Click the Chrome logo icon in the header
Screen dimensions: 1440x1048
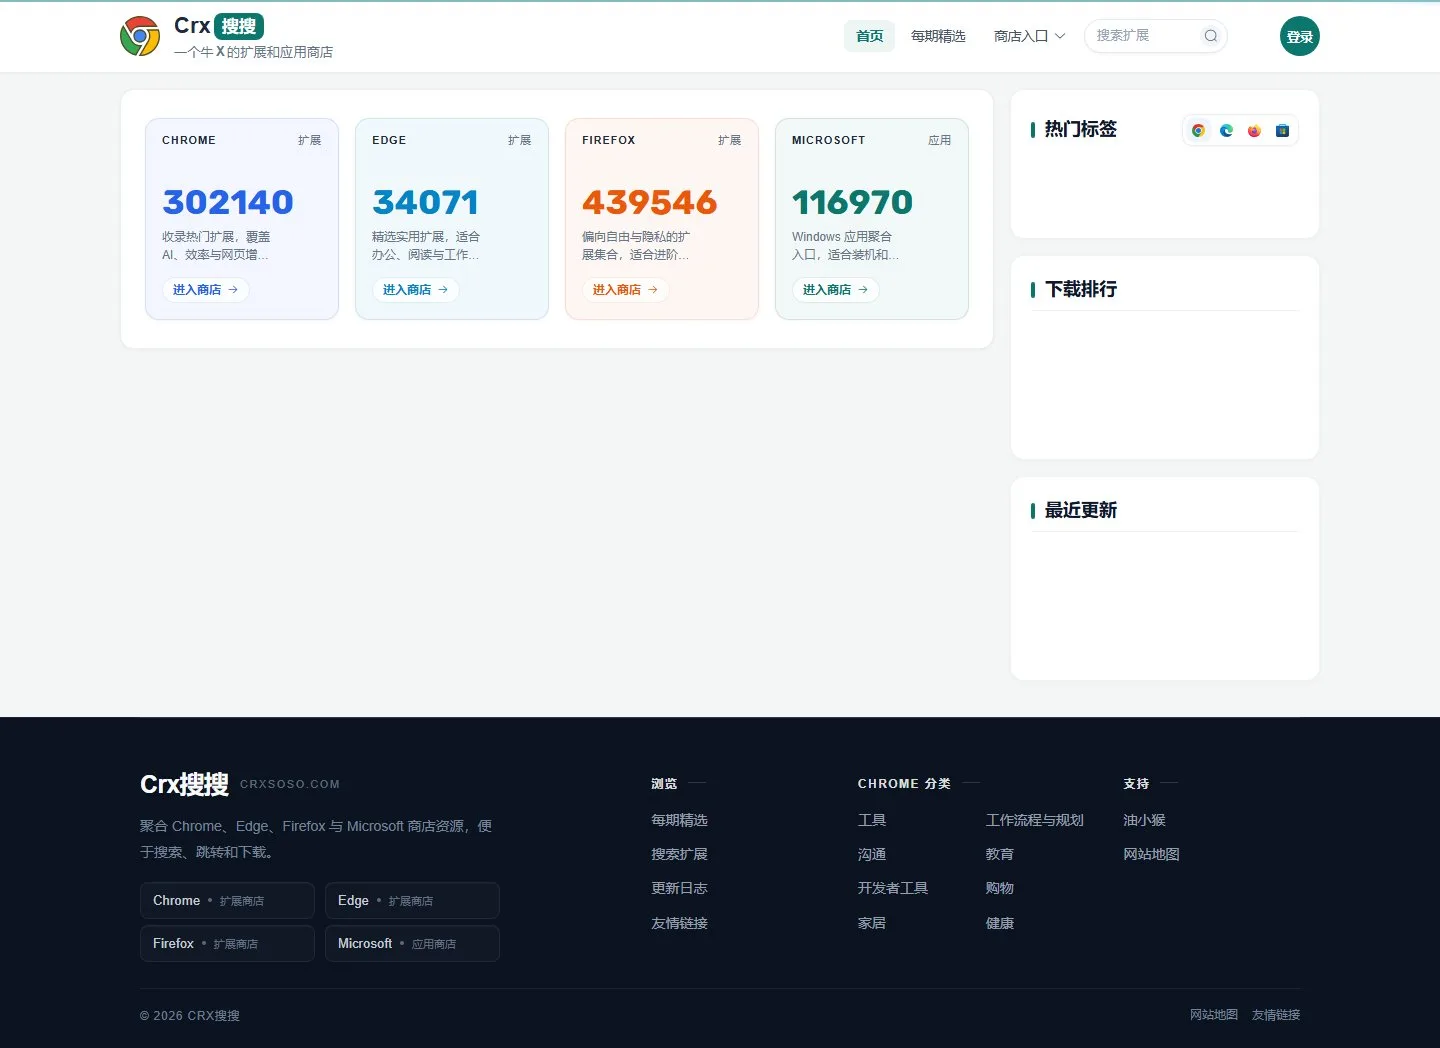click(x=140, y=36)
